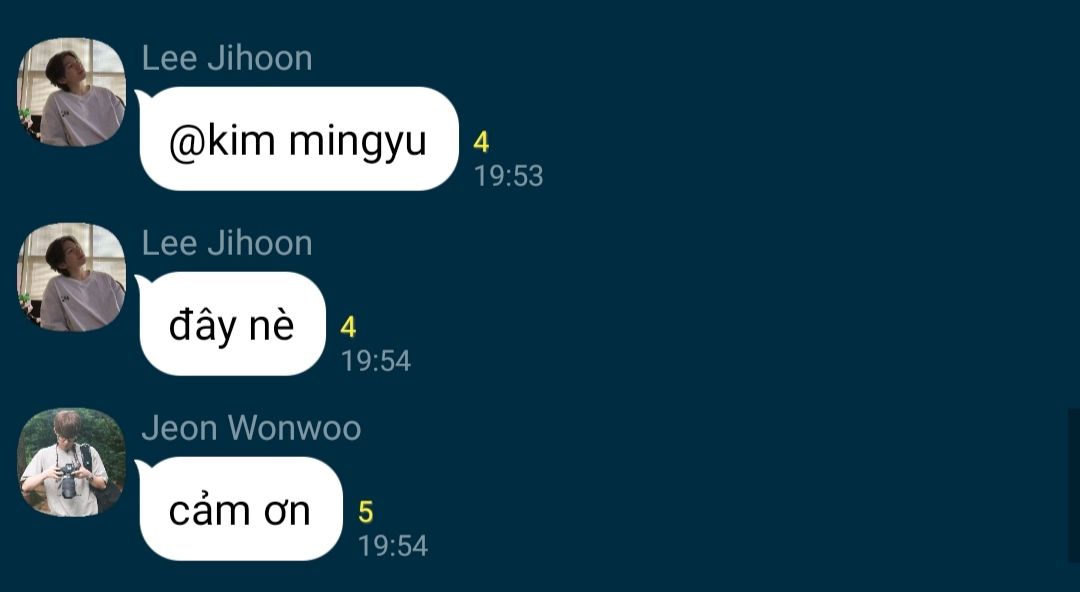Tap the 19:54 timestamp beside 'đây nè'
The image size is (1080, 592).
pyautogui.click(x=376, y=360)
